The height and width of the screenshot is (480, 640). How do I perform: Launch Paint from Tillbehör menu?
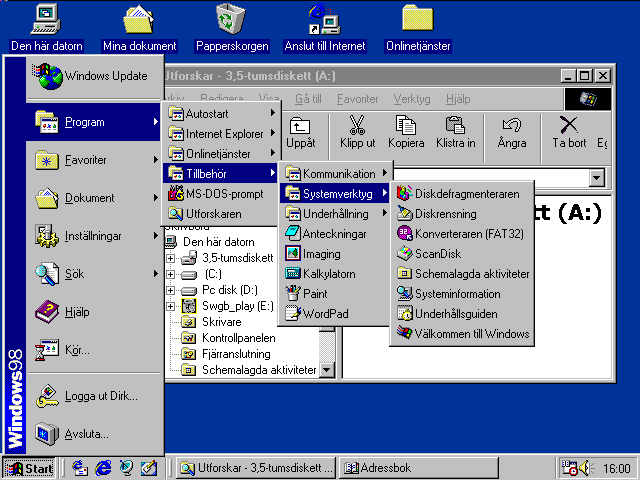pyautogui.click(x=335, y=293)
